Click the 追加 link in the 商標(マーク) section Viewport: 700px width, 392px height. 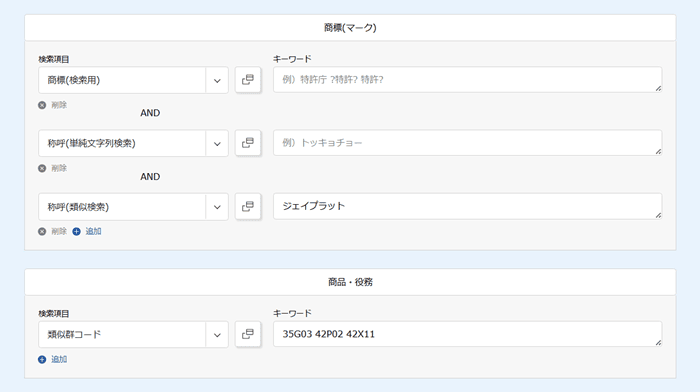[87, 231]
